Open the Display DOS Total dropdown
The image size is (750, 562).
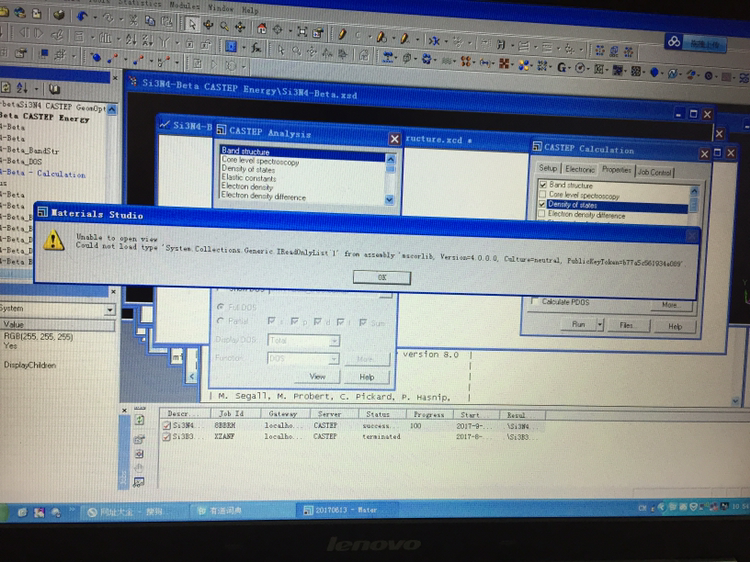click(334, 341)
